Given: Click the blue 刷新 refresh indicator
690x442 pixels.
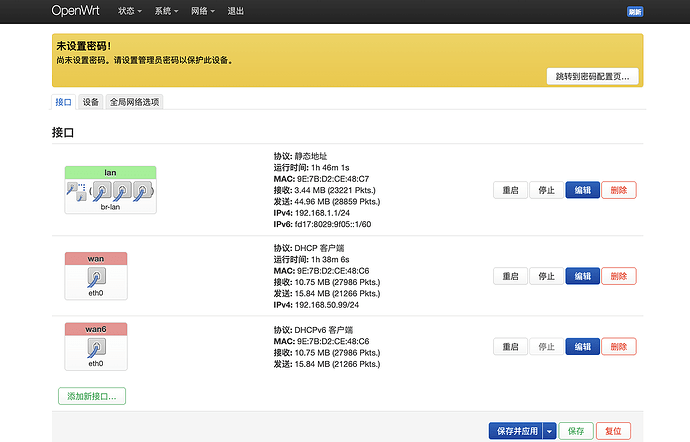Looking at the screenshot, I should pos(634,12).
